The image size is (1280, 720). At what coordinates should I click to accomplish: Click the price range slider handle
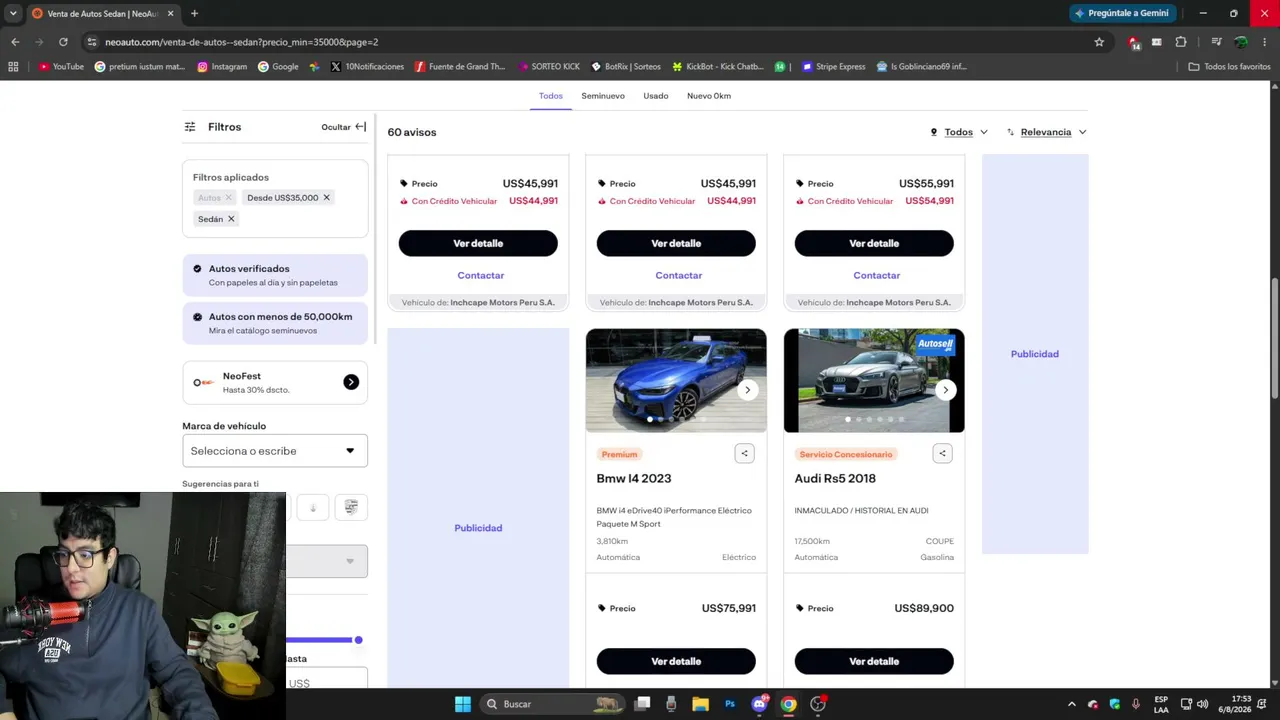[358, 640]
